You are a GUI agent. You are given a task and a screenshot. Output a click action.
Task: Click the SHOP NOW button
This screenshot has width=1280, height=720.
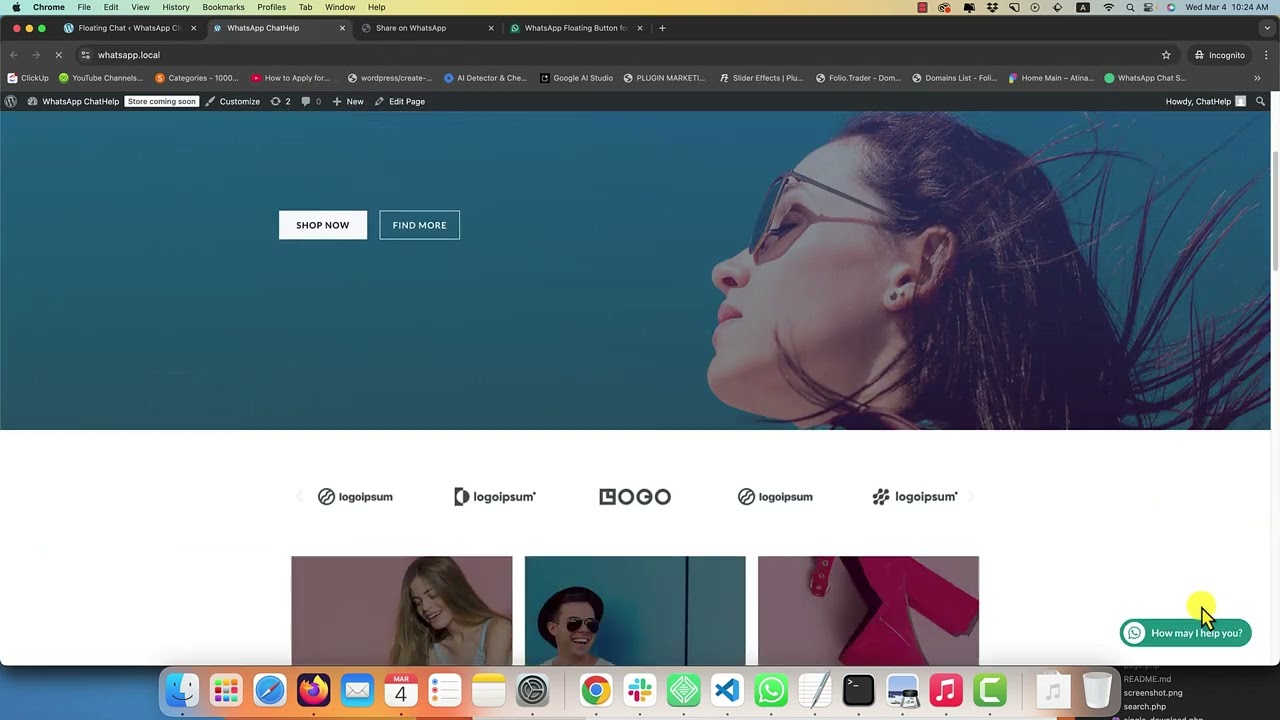323,225
